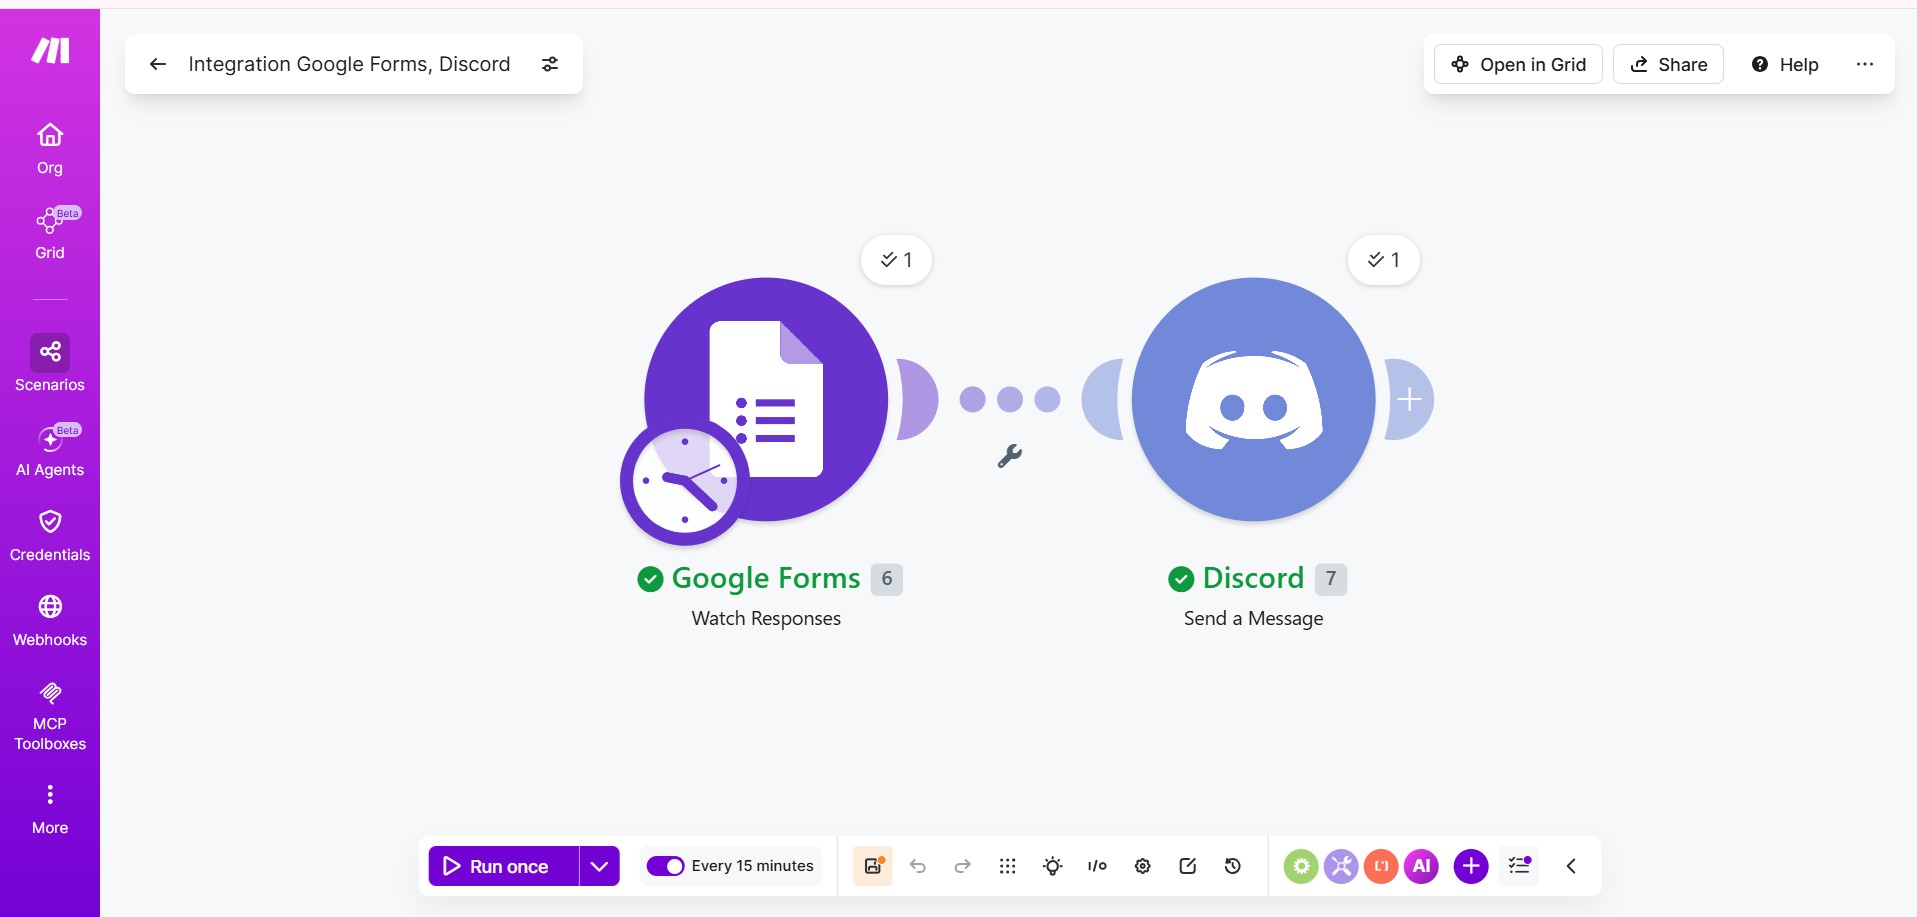The height and width of the screenshot is (917, 1917).
Task: Open the Grid beta view from sidebar
Action: [50, 233]
